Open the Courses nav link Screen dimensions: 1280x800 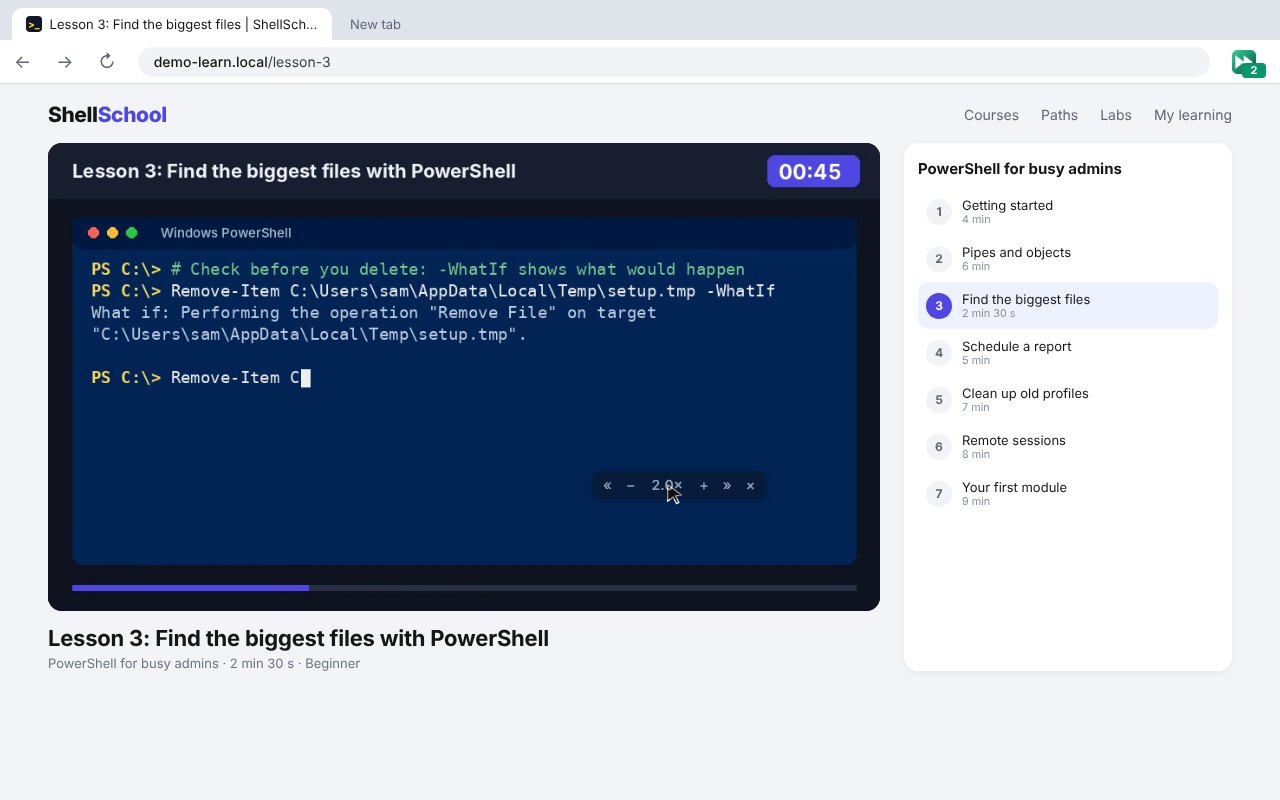tap(991, 115)
